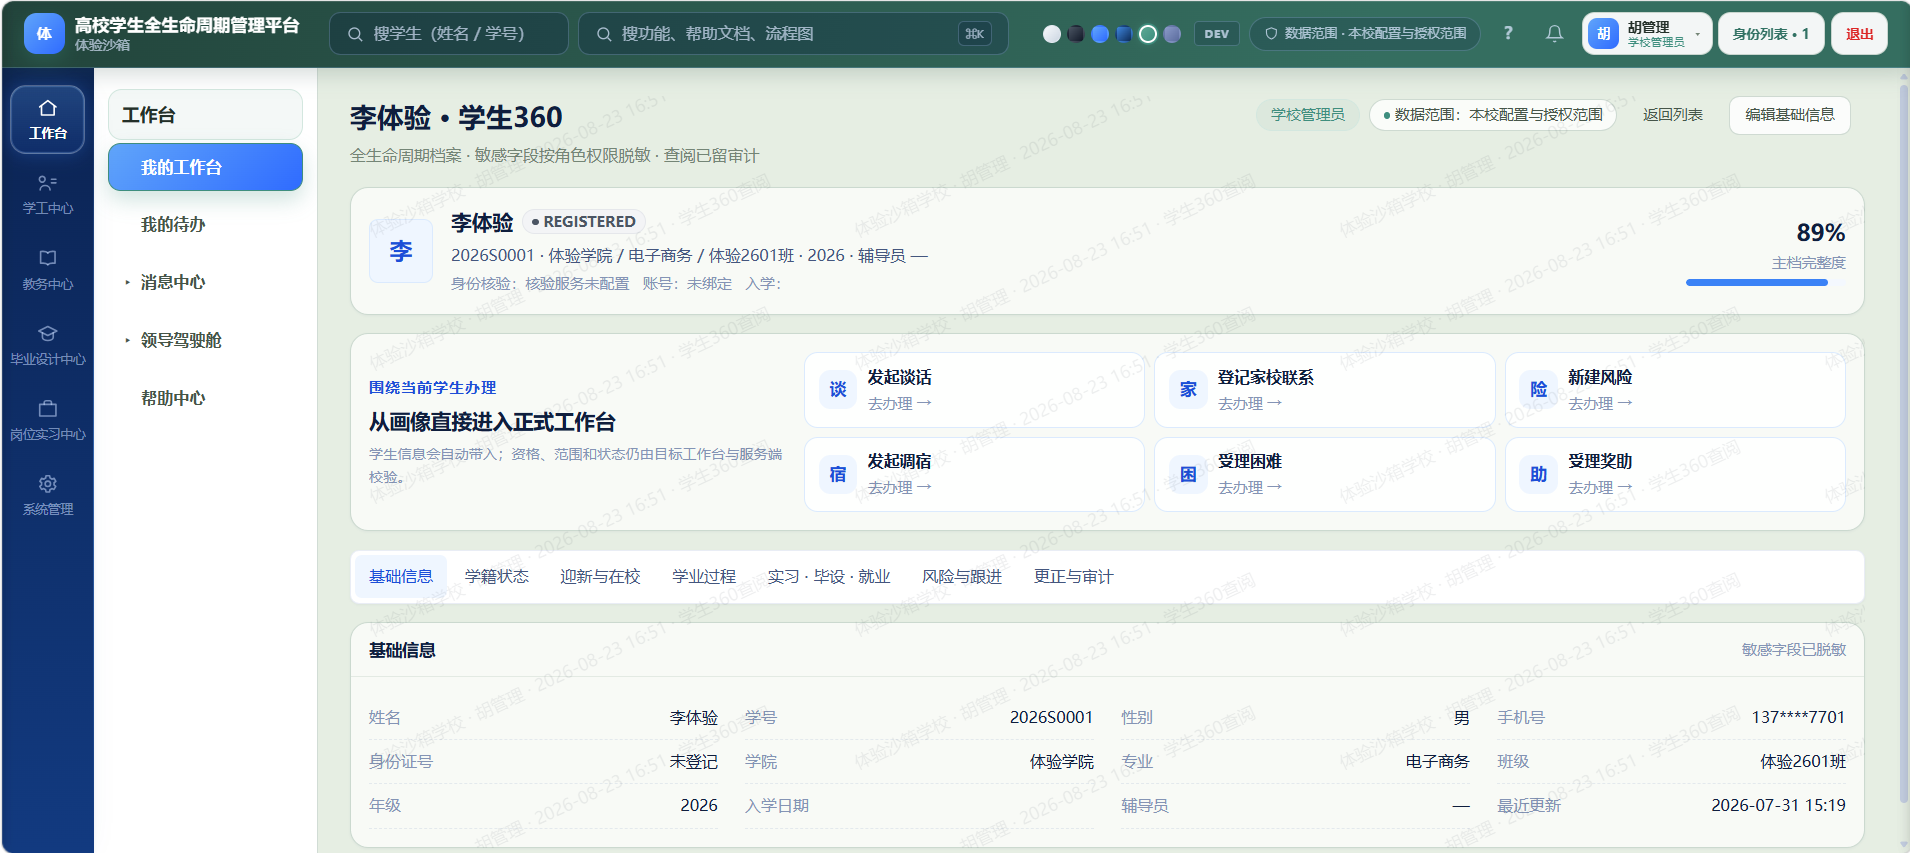Click the 主档完整度 progress bar
The width and height of the screenshot is (1910, 853).
coord(1766,282)
